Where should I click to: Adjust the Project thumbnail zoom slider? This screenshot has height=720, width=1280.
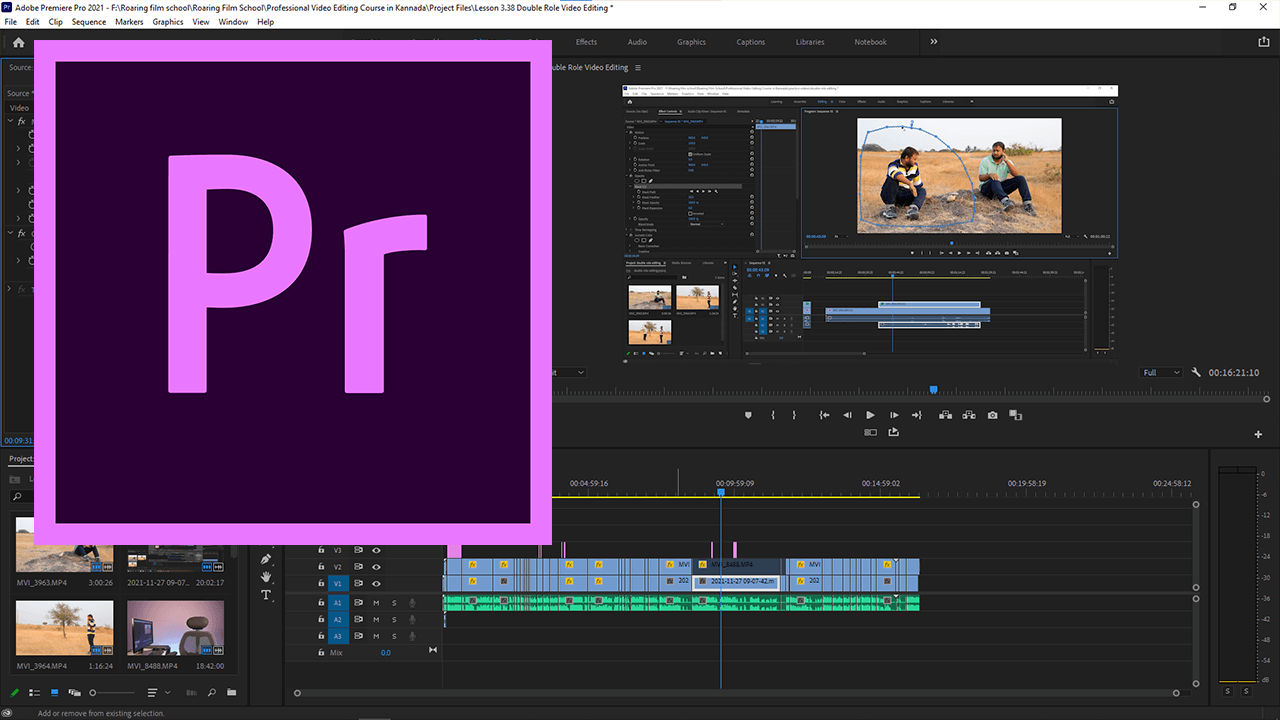coord(113,692)
